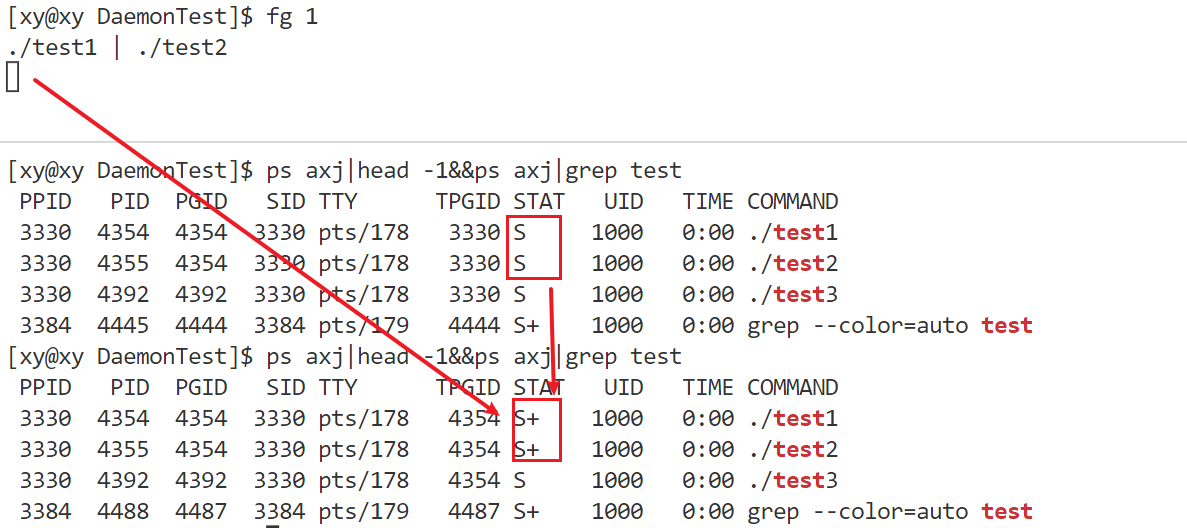Select PID 4355 in the first output
1187x528 pixels.
click(x=123, y=264)
